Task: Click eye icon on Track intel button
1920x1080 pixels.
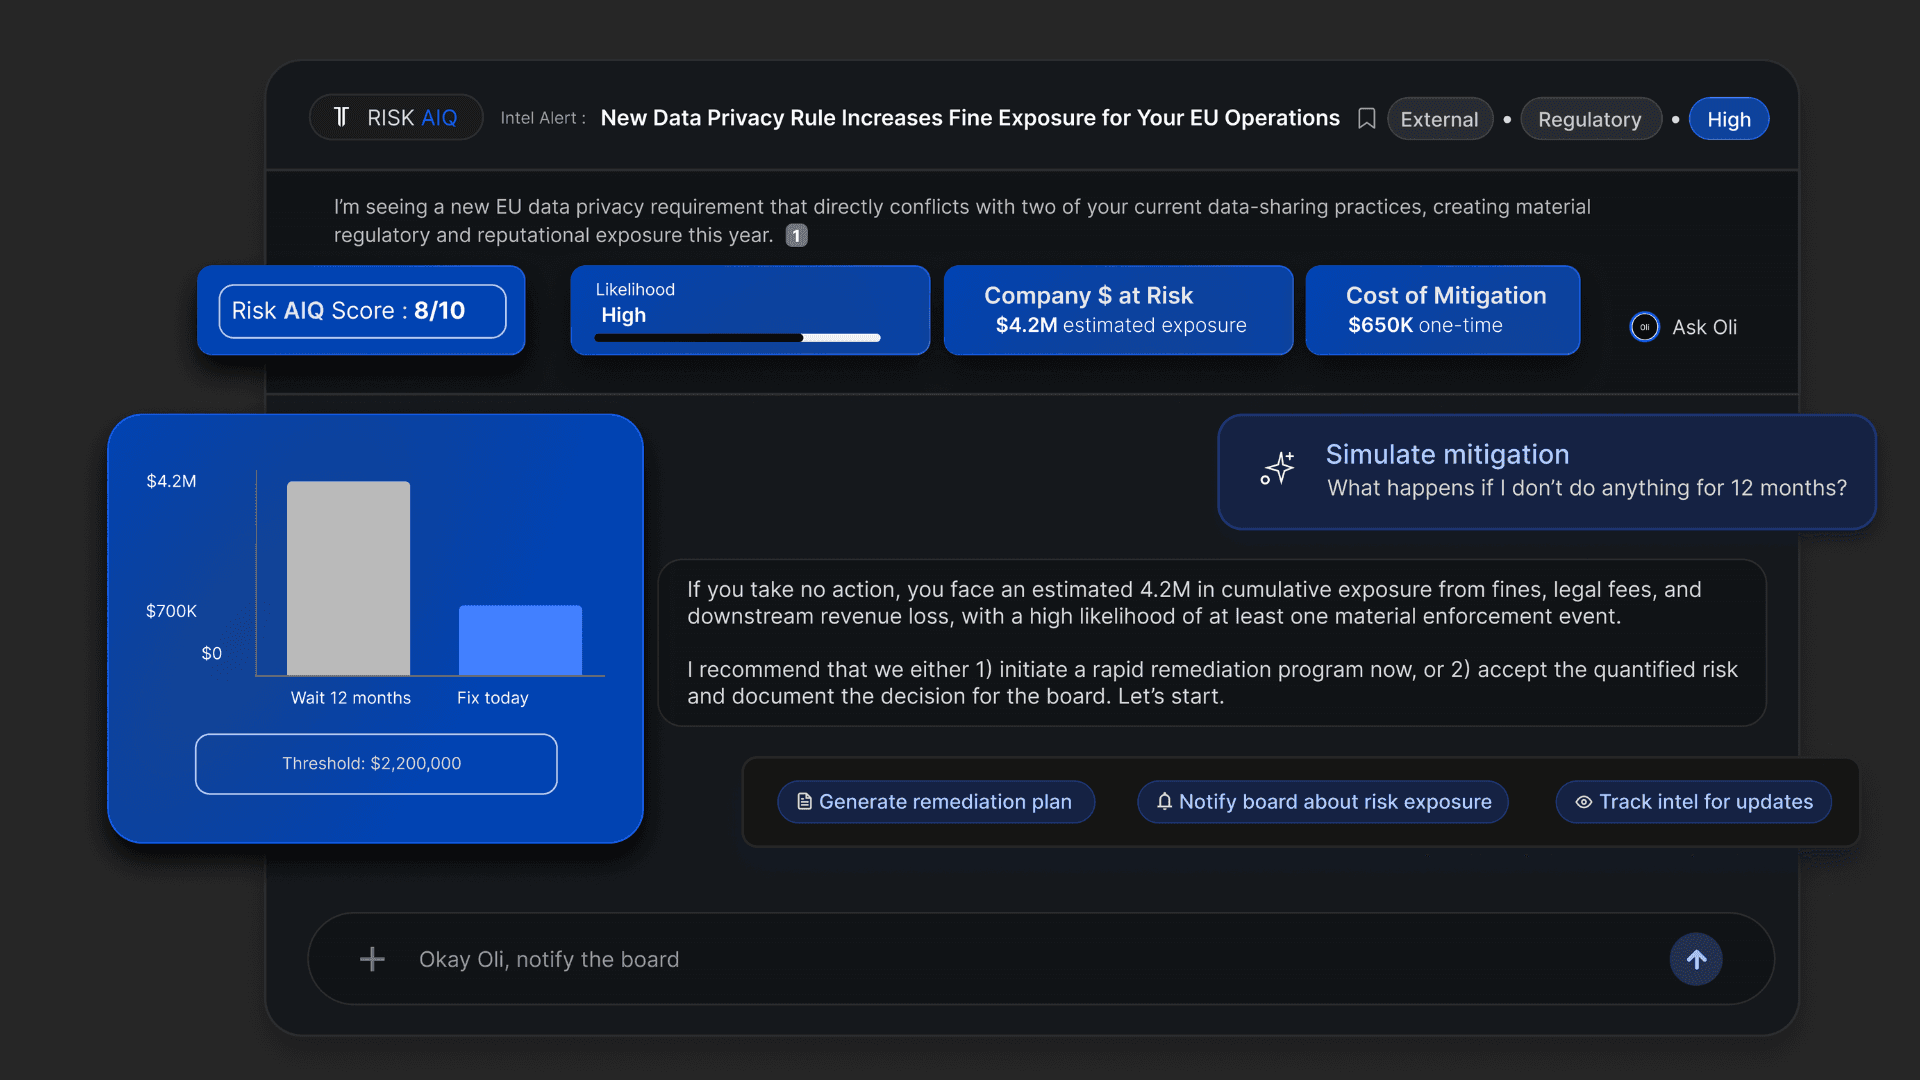Action: (1584, 802)
